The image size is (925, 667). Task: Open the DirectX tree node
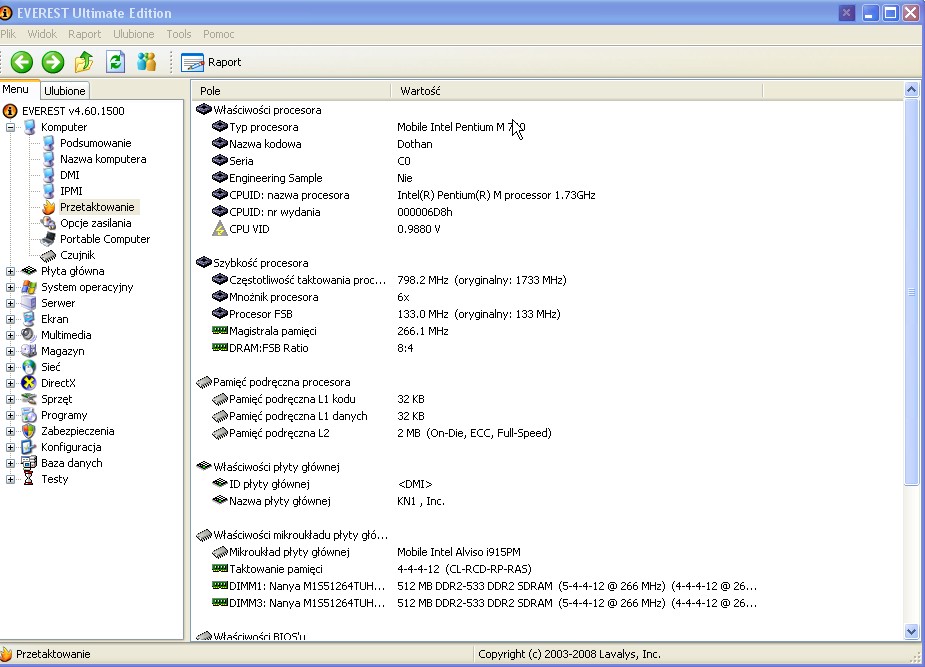click(x=58, y=383)
